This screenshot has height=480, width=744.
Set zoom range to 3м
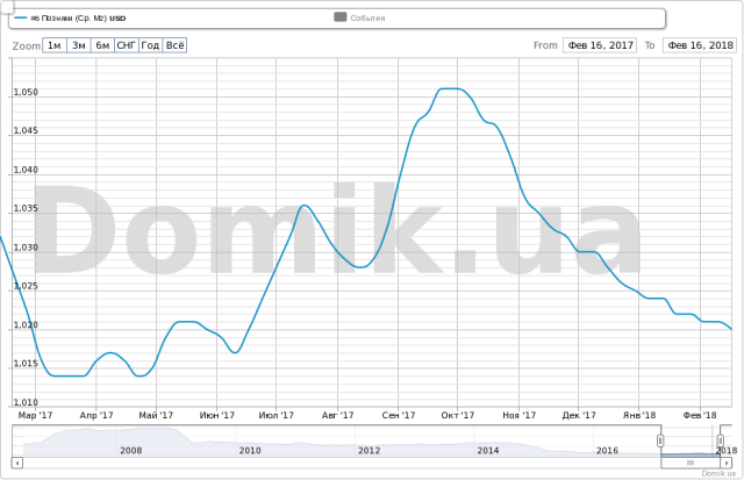pyautogui.click(x=79, y=46)
